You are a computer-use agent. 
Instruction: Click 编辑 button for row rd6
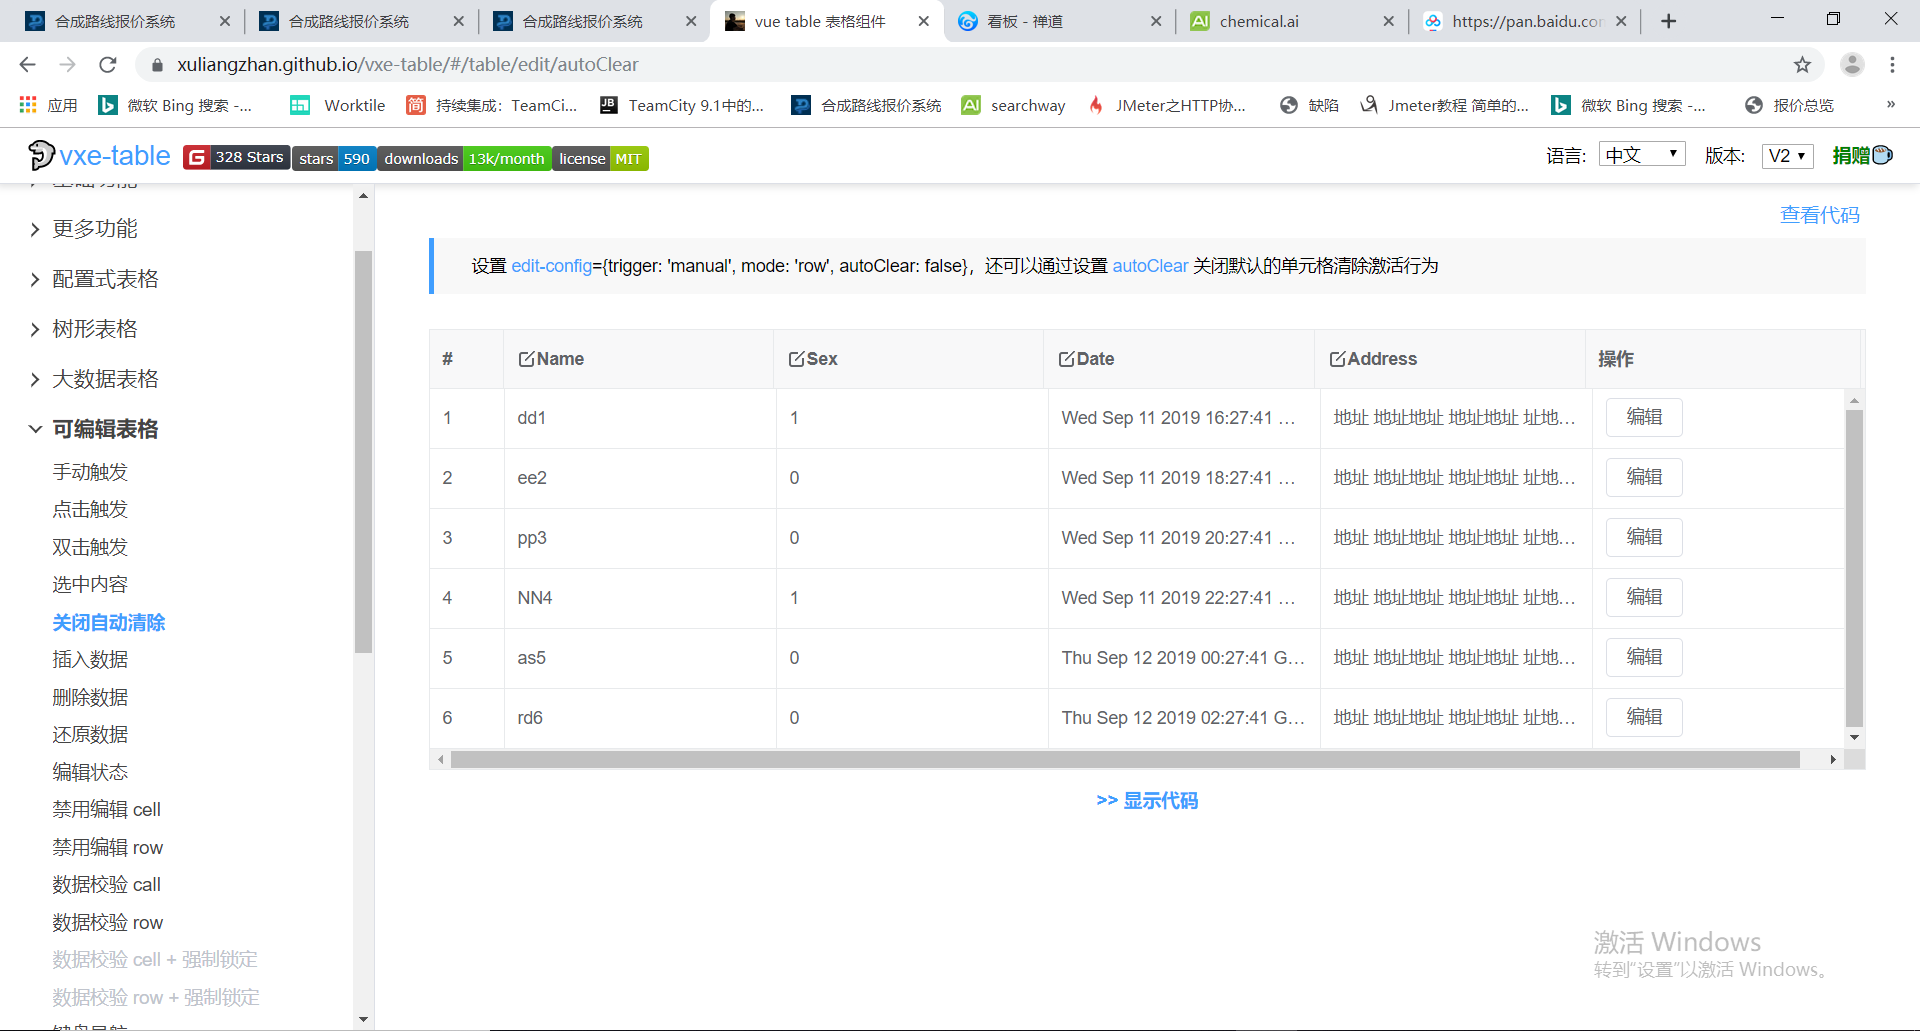click(x=1644, y=718)
